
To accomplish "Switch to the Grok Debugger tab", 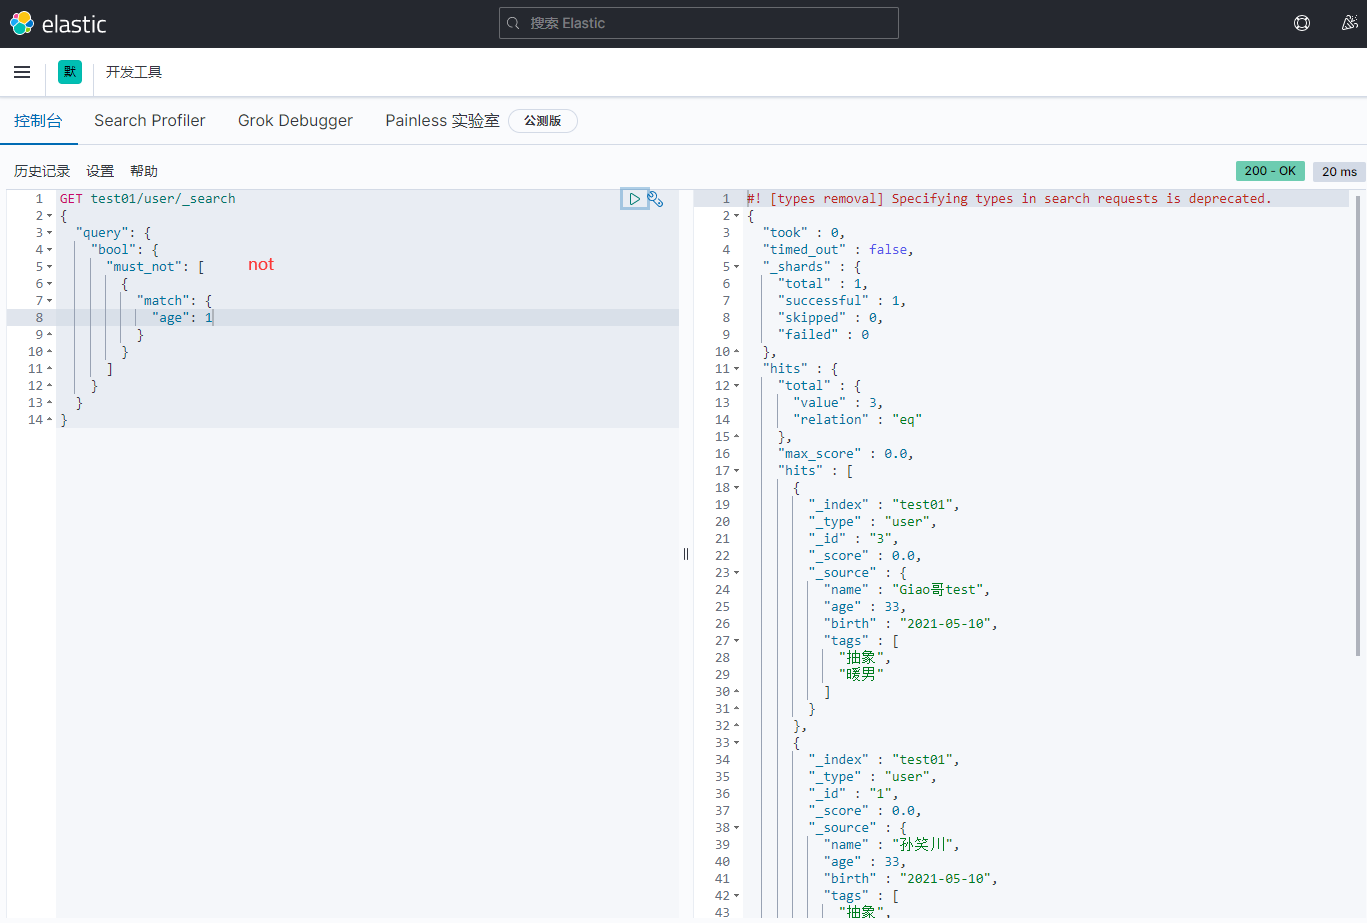I will (x=295, y=120).
